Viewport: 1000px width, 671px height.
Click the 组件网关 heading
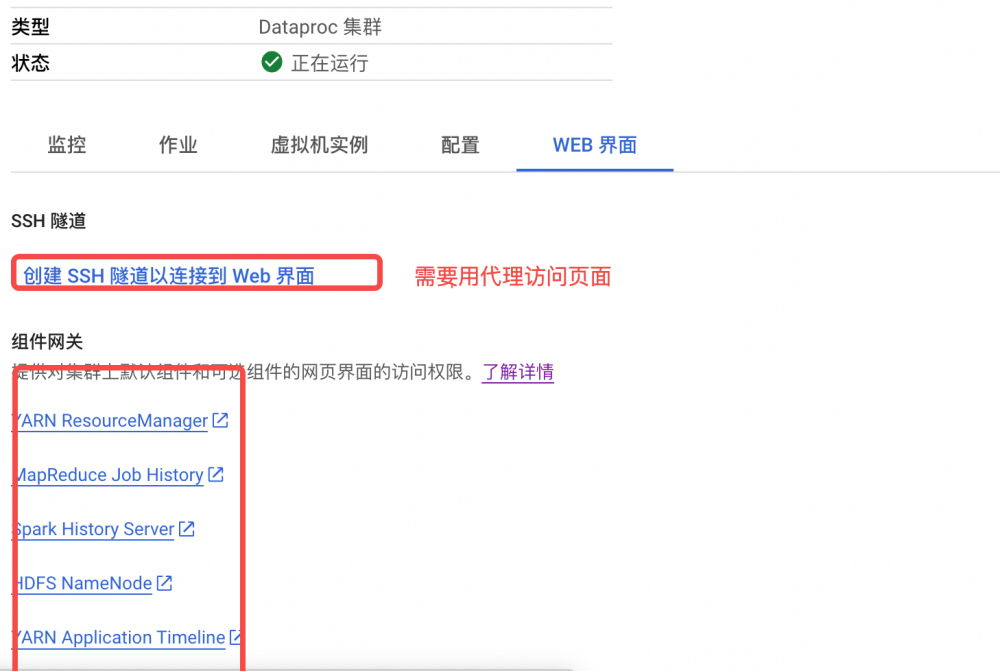tap(47, 342)
